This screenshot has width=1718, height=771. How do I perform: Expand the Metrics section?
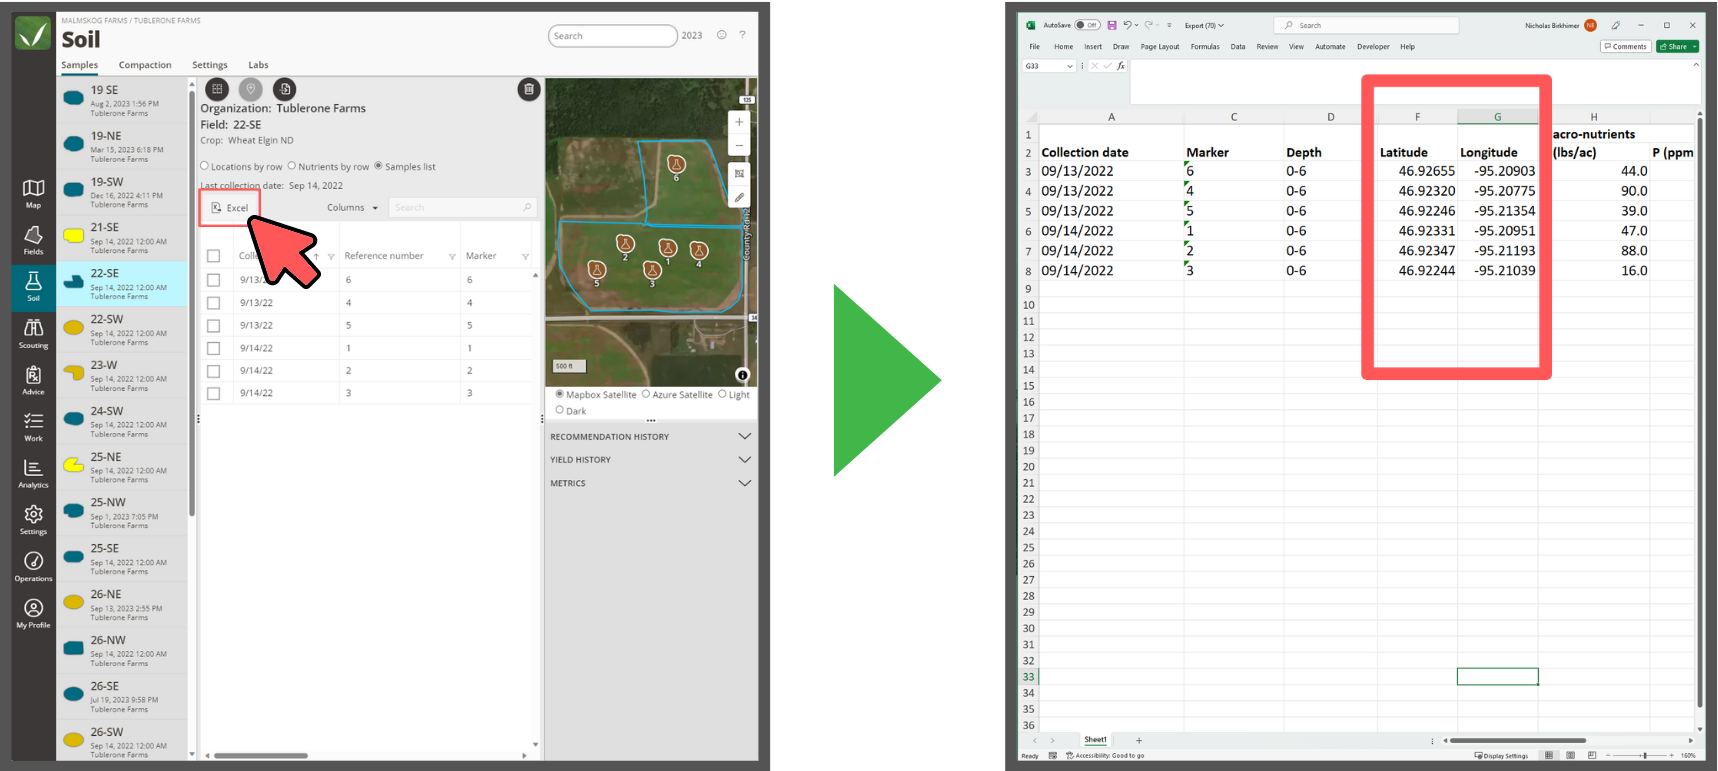coord(744,483)
